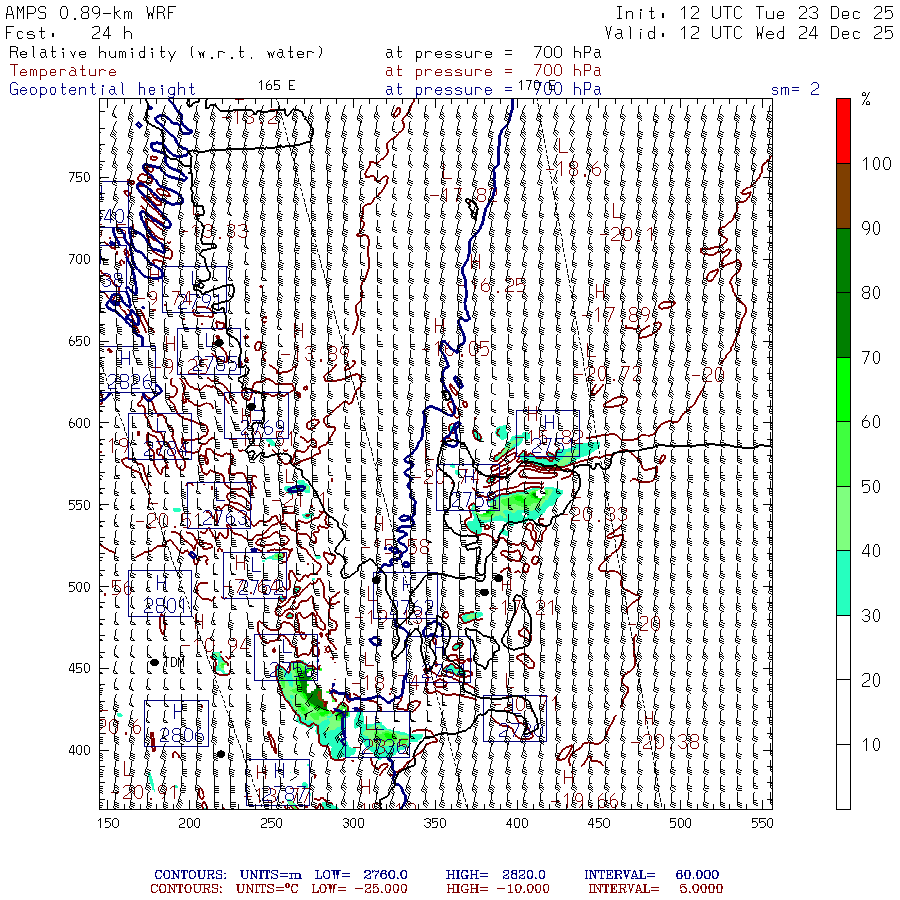Click the '-19.66' temperature label at the bottom
This screenshot has height=900, width=900.
[x=584, y=801]
